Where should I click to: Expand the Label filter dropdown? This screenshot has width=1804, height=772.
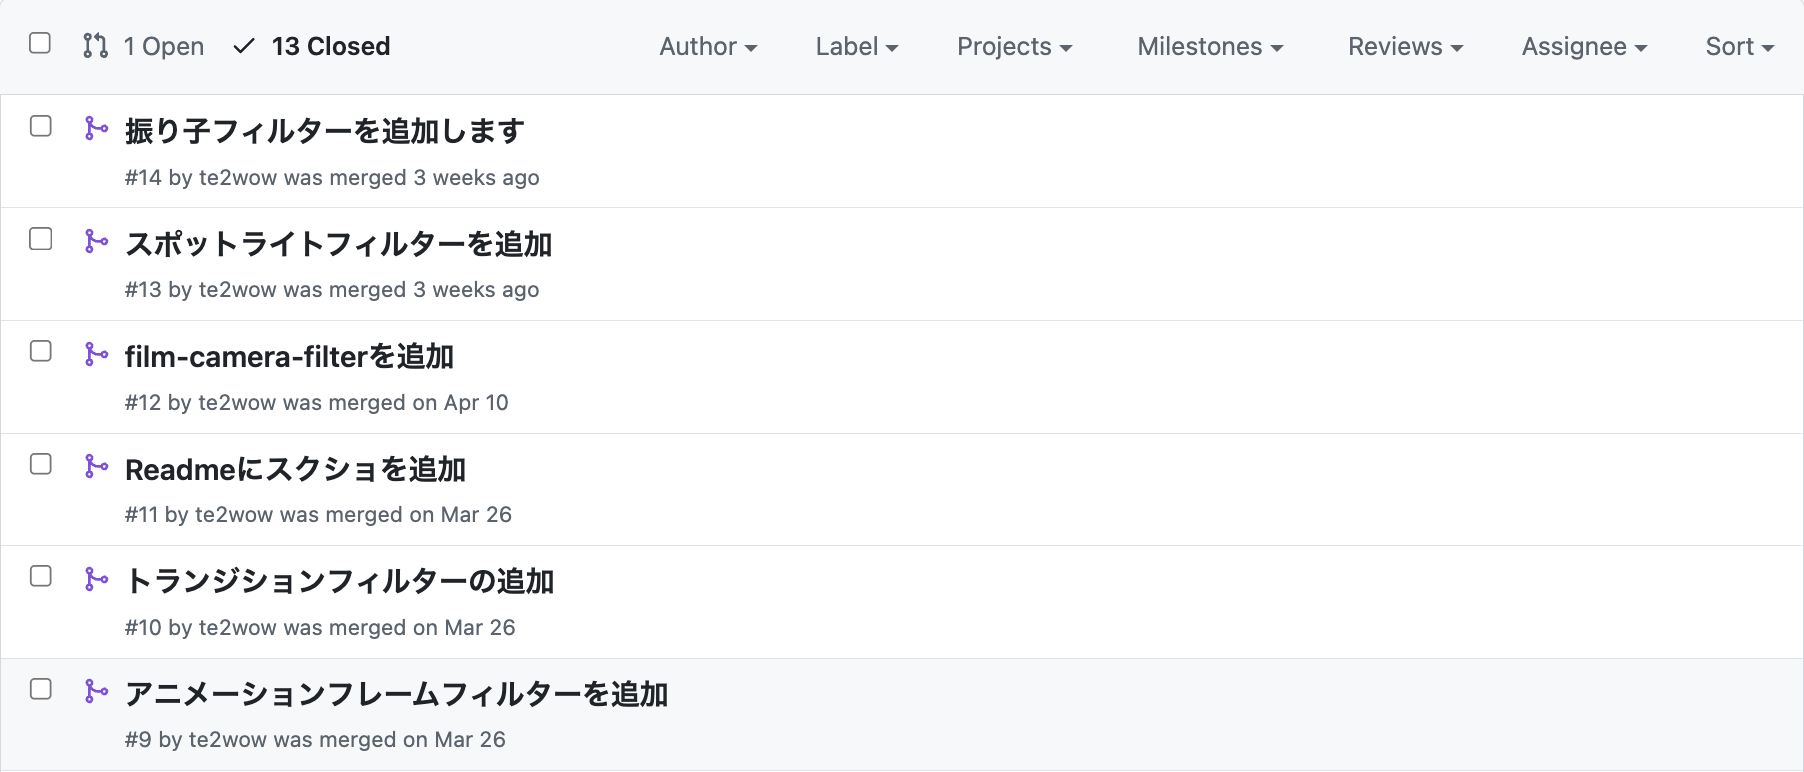tap(856, 47)
